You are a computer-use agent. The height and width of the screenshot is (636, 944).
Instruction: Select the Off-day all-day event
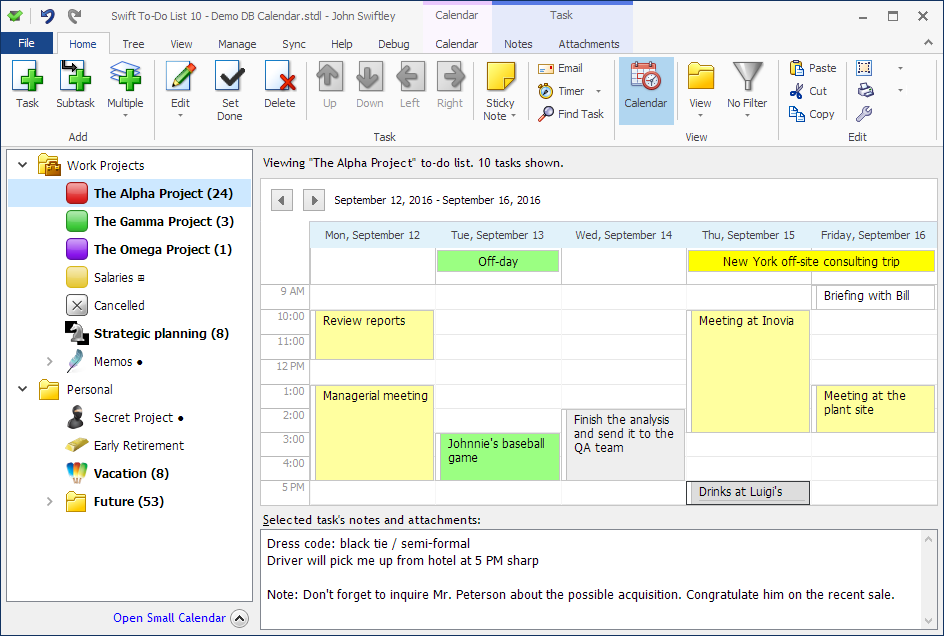(x=498, y=261)
